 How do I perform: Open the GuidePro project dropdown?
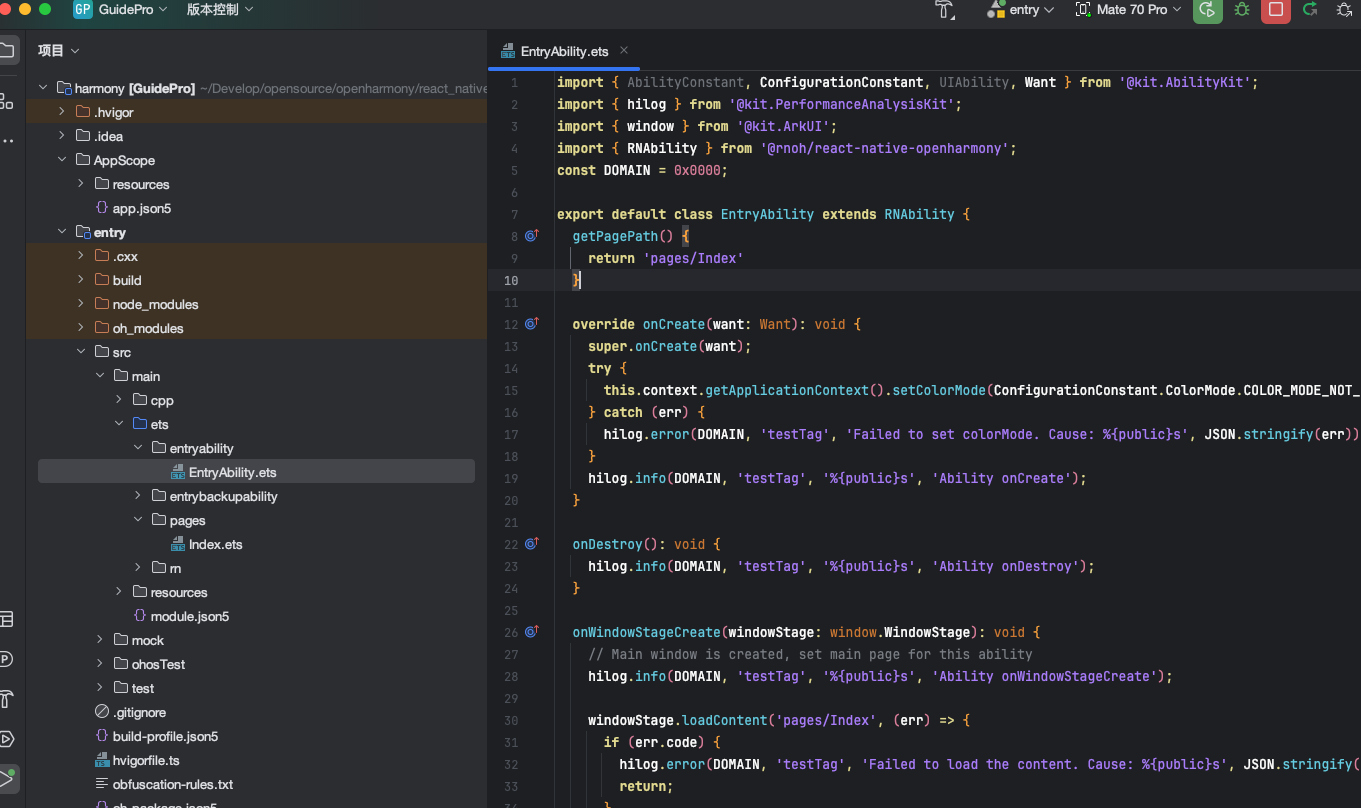coord(133,9)
